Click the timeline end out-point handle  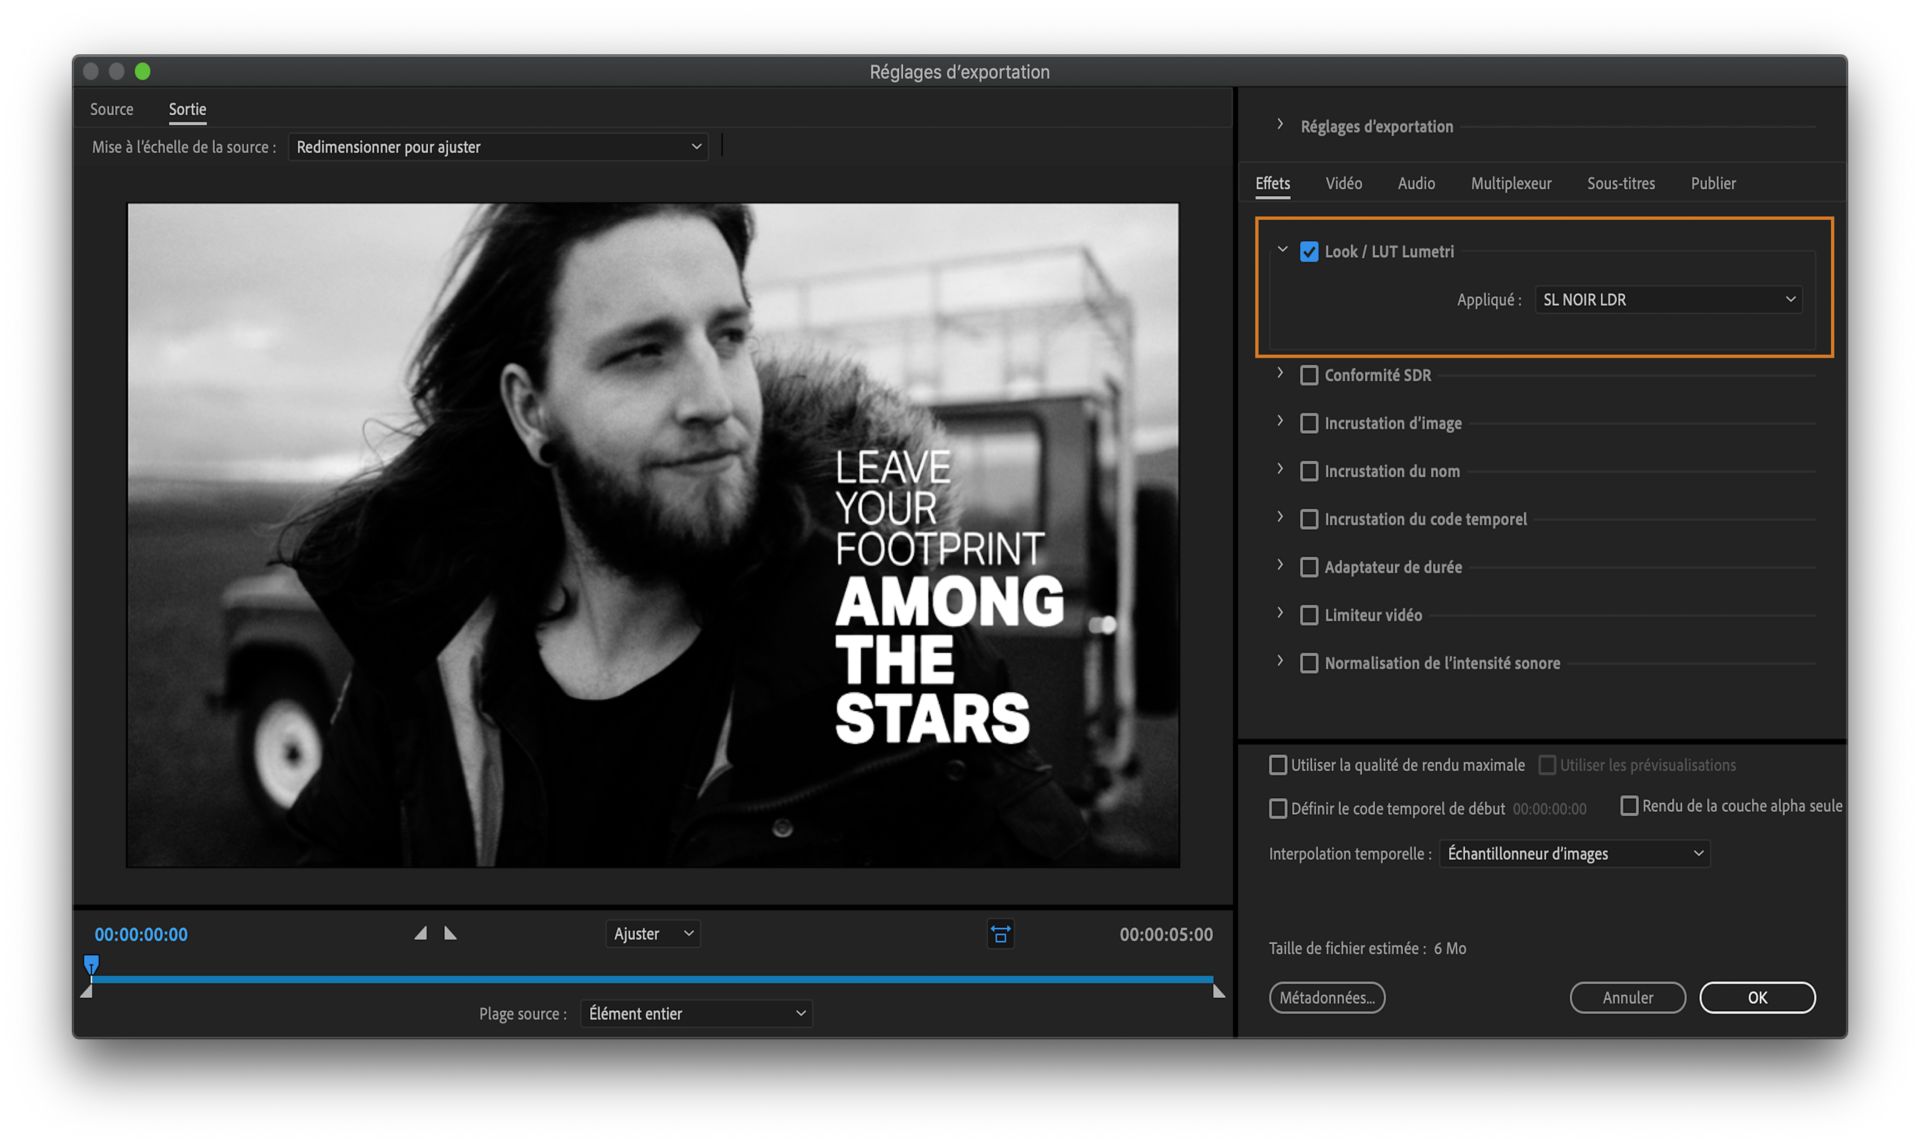point(1218,991)
